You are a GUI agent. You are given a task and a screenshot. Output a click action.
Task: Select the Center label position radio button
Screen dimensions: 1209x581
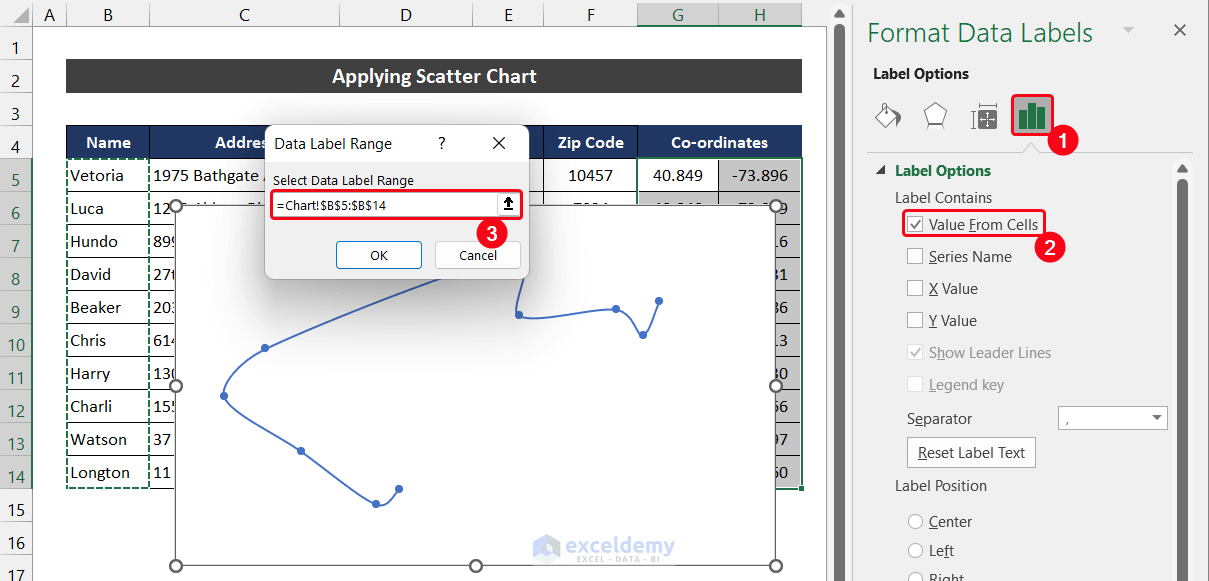click(915, 521)
